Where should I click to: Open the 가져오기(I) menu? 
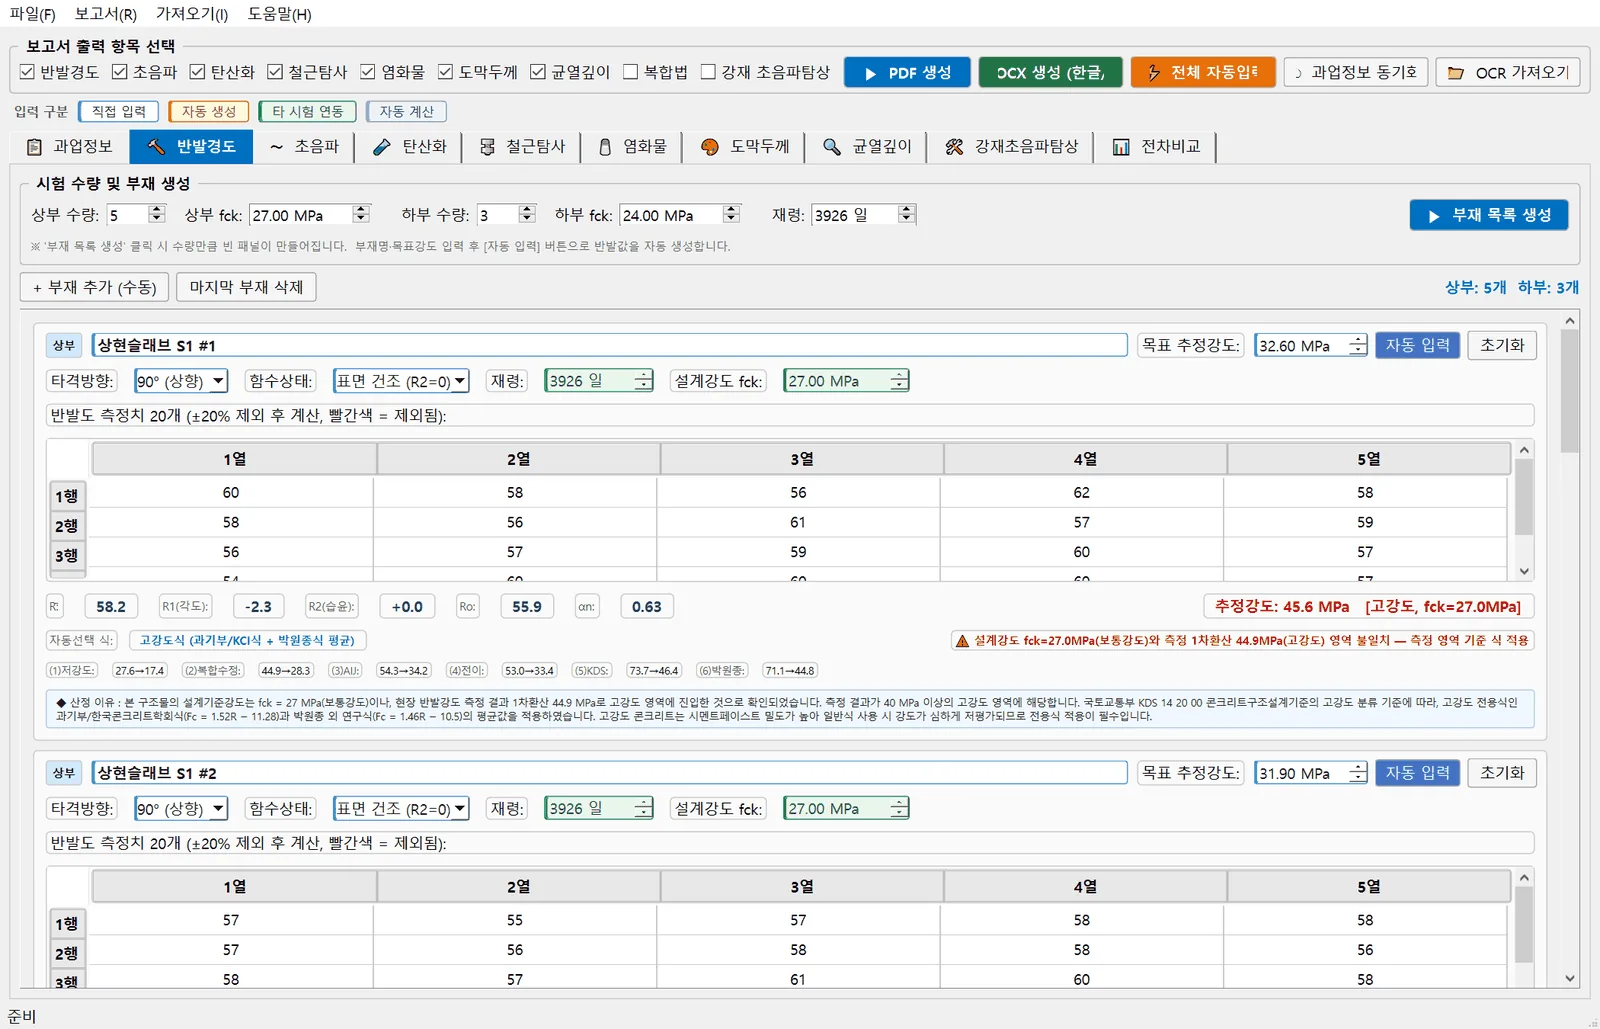point(192,14)
